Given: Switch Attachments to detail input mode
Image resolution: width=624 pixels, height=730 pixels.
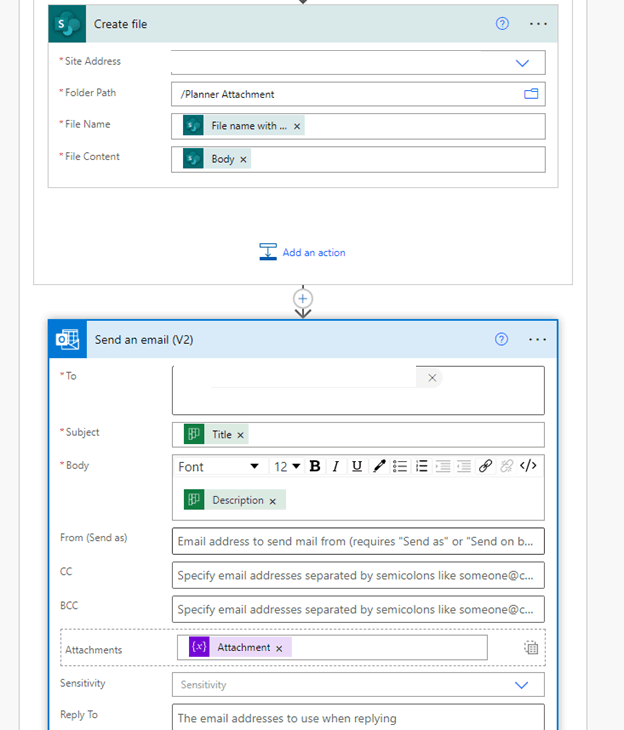Looking at the screenshot, I should click(531, 648).
